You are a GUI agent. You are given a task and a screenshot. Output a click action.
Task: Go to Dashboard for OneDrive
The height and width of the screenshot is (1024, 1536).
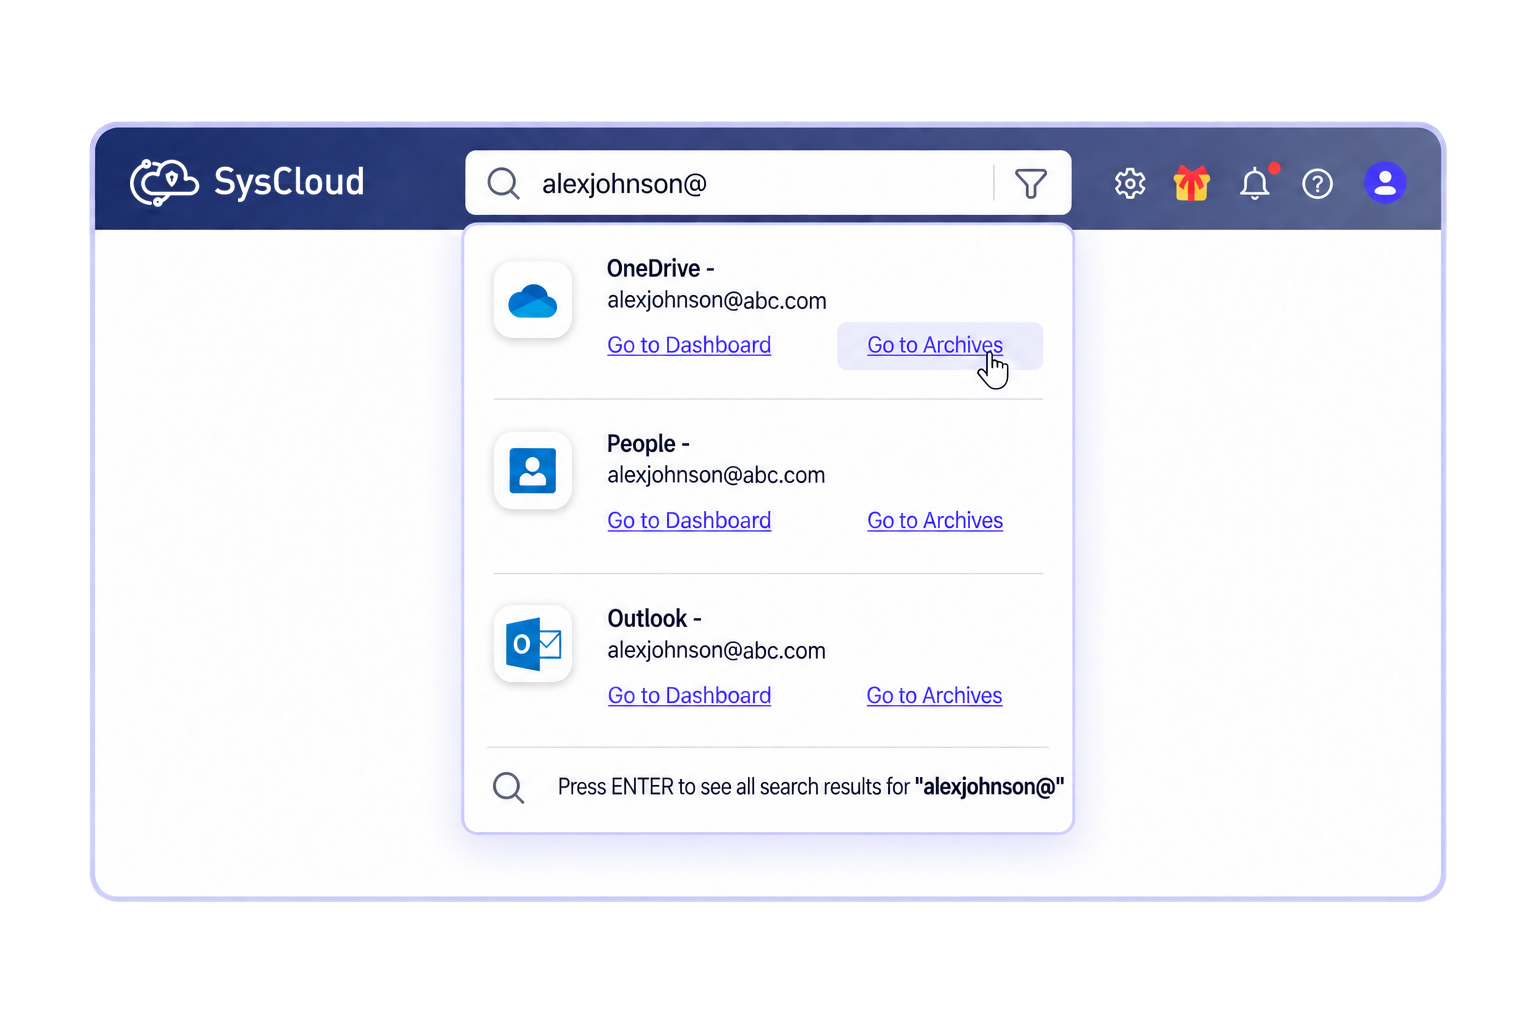pyautogui.click(x=689, y=345)
